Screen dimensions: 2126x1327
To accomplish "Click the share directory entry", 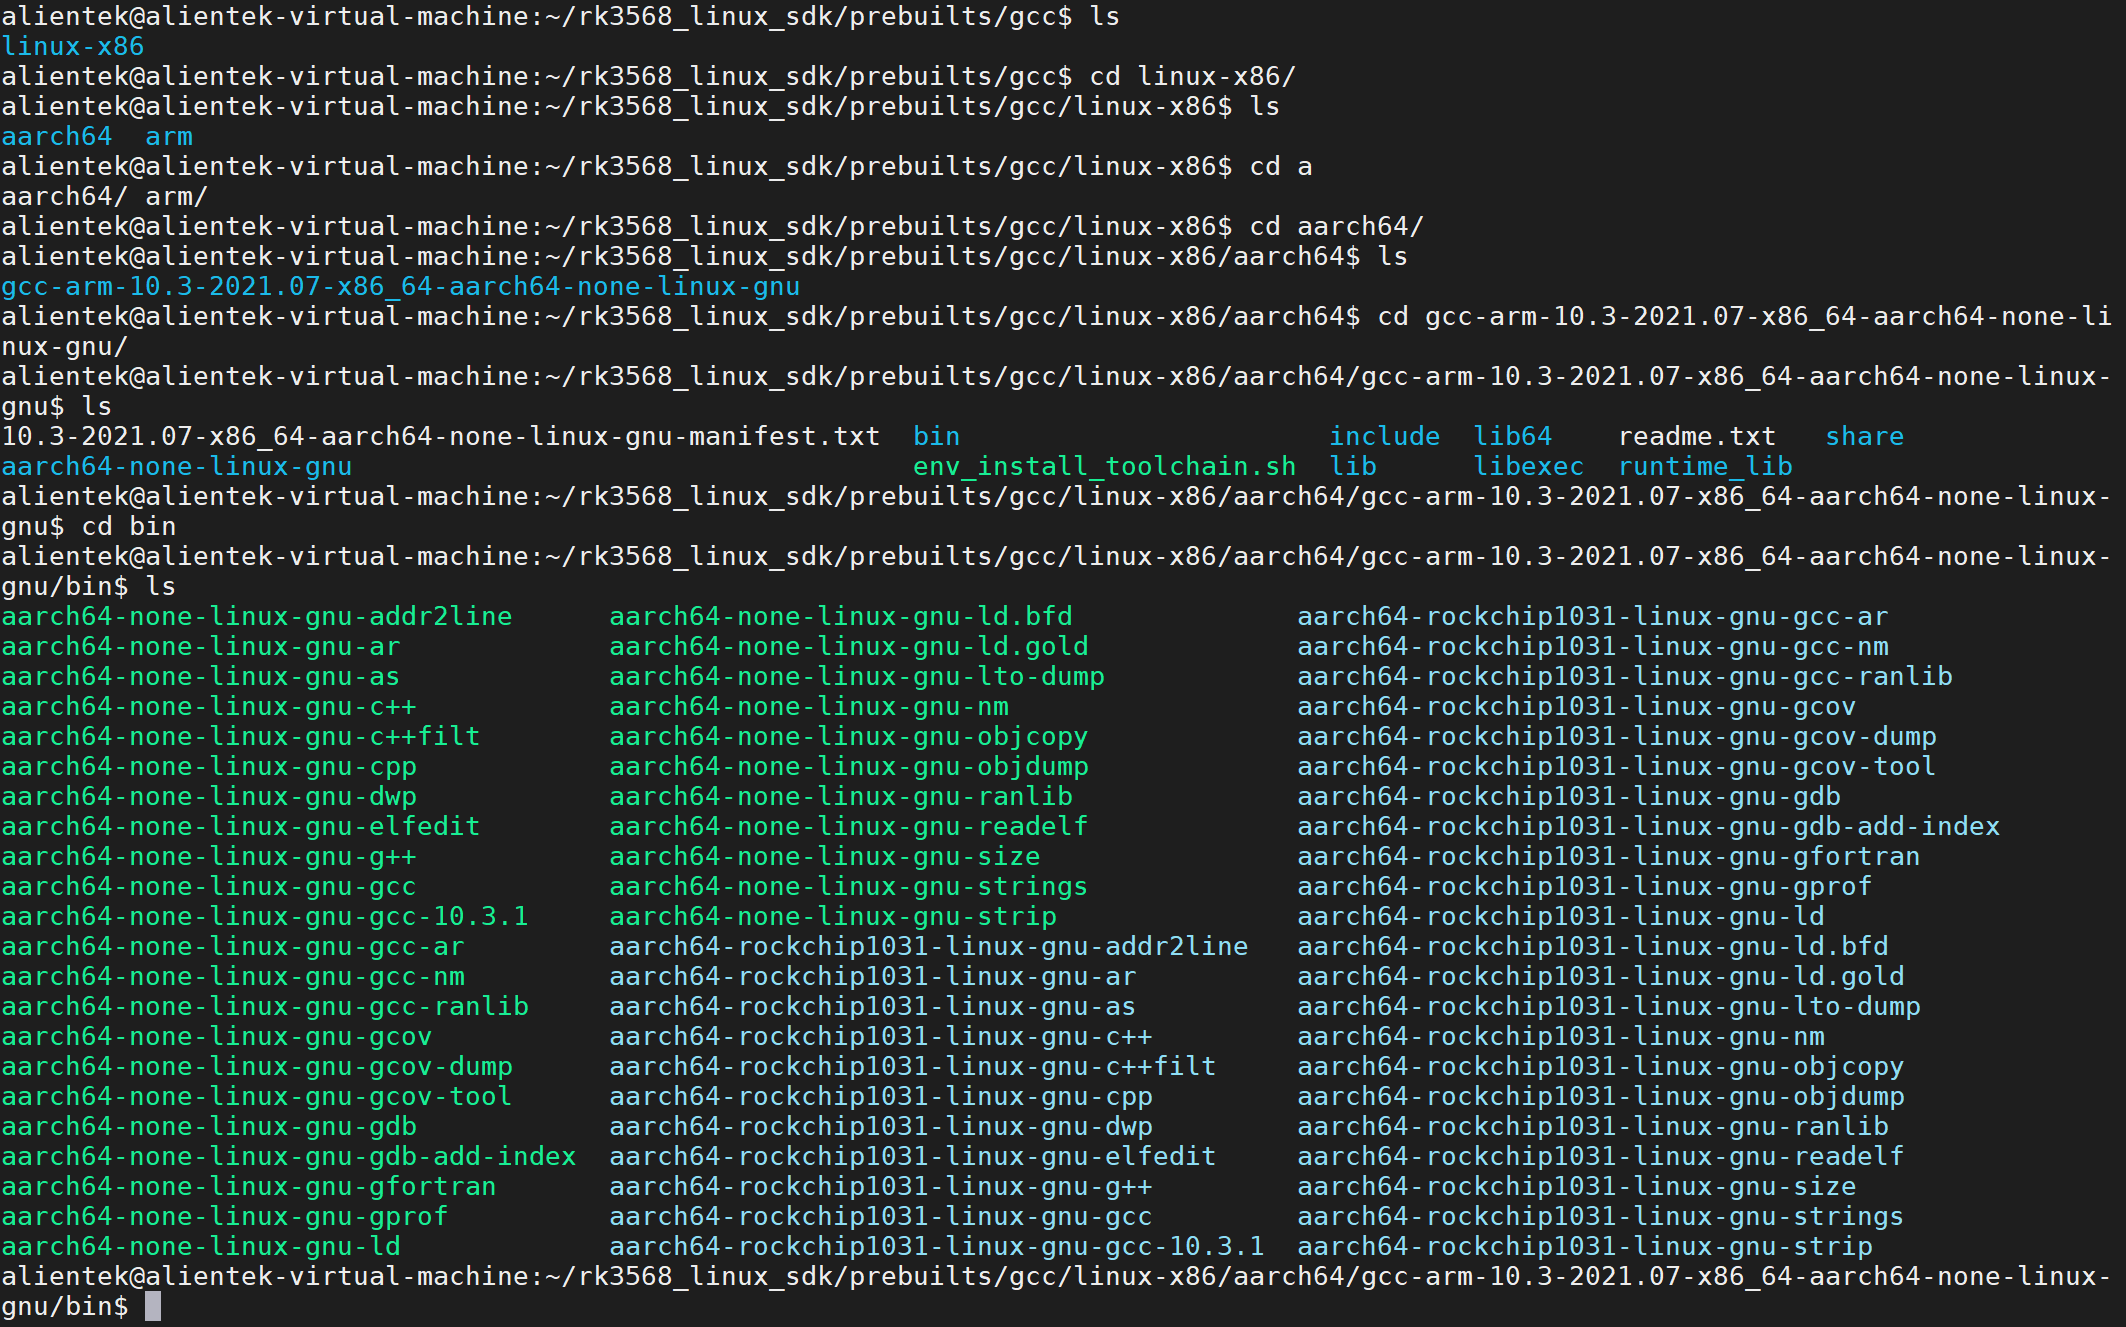I will click(x=1864, y=437).
